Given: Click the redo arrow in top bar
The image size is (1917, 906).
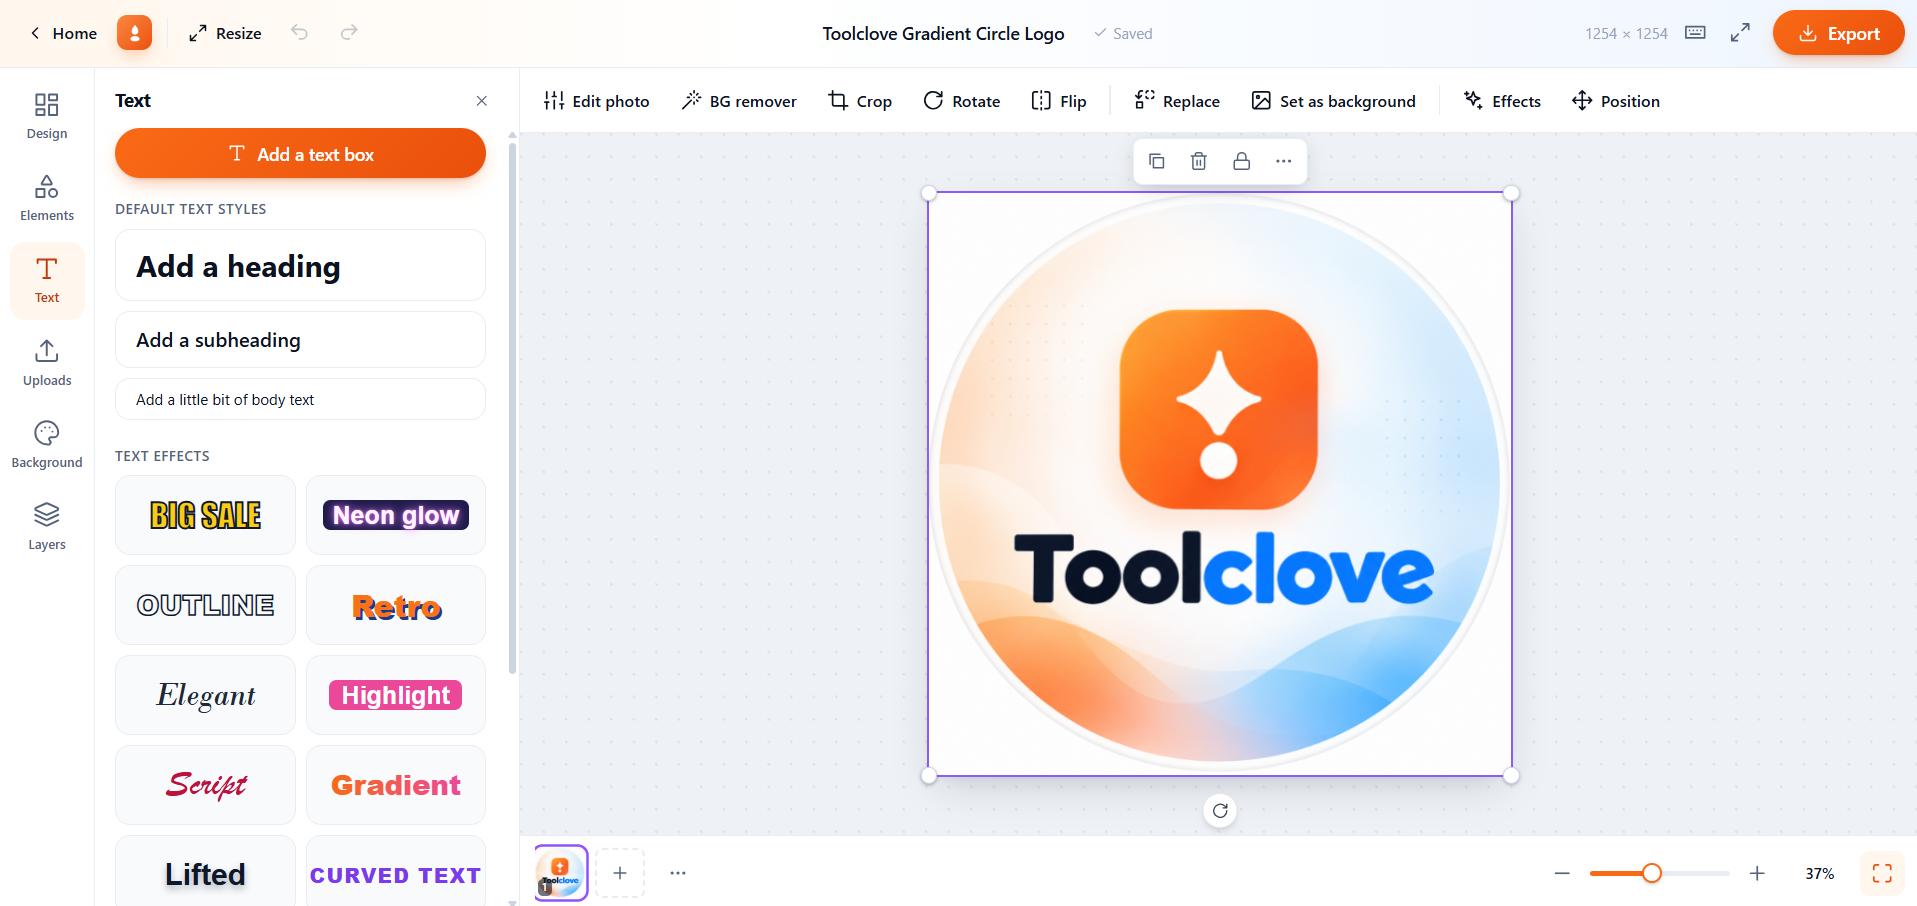Looking at the screenshot, I should [349, 33].
